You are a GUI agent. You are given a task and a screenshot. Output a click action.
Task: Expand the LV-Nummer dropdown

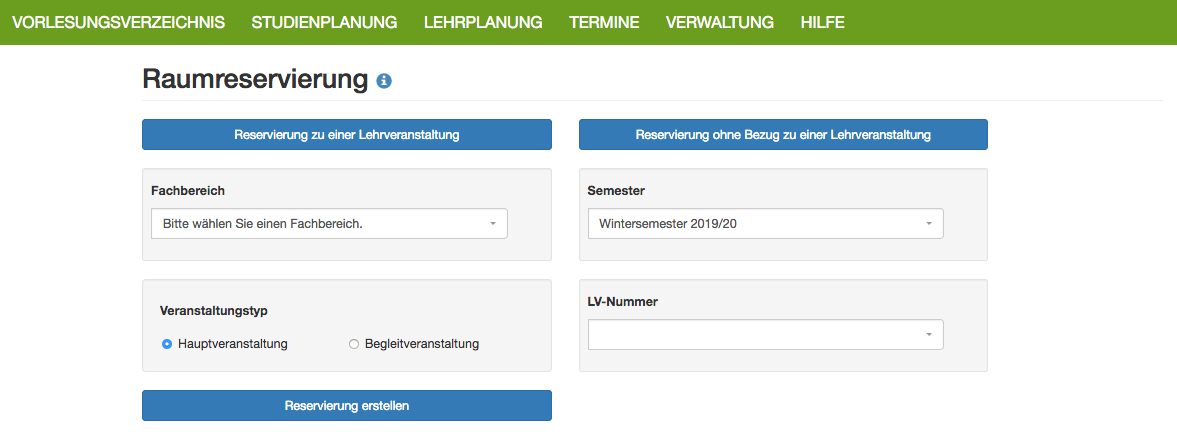tap(766, 335)
